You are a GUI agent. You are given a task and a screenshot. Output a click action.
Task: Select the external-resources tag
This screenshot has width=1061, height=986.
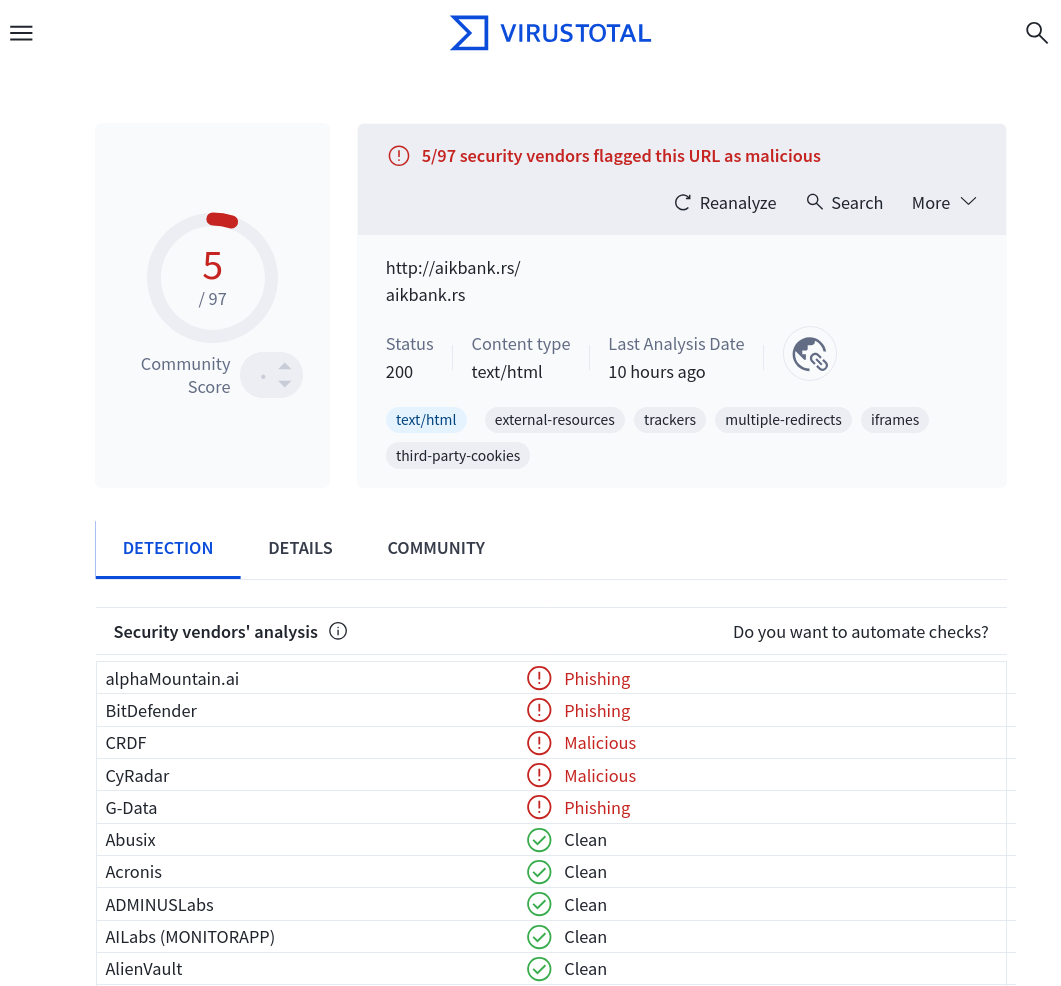click(x=554, y=420)
